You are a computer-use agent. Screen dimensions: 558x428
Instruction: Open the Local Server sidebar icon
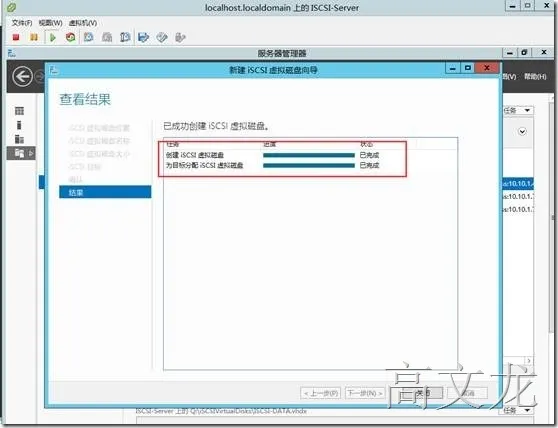tap(19, 125)
